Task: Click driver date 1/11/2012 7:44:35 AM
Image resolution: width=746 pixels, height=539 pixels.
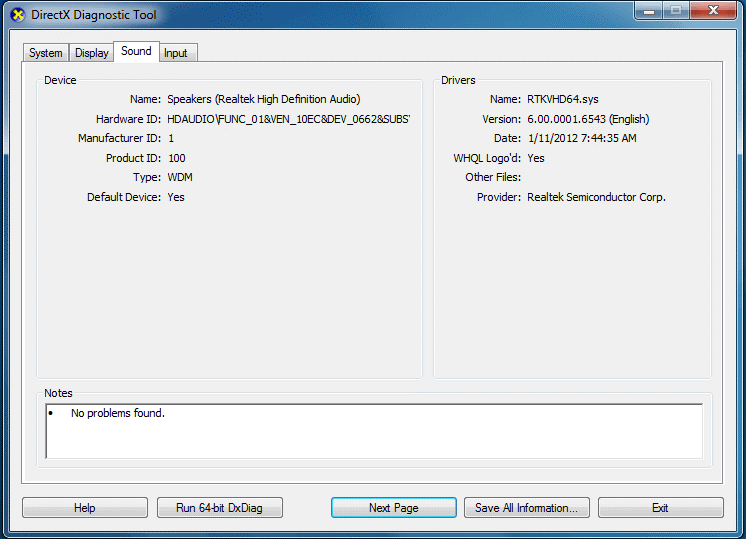Action: pos(582,138)
